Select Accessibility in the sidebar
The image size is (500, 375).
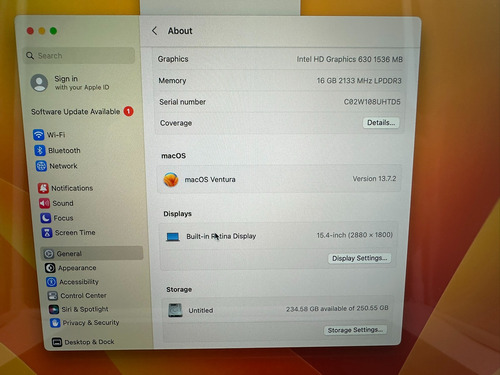[72, 282]
